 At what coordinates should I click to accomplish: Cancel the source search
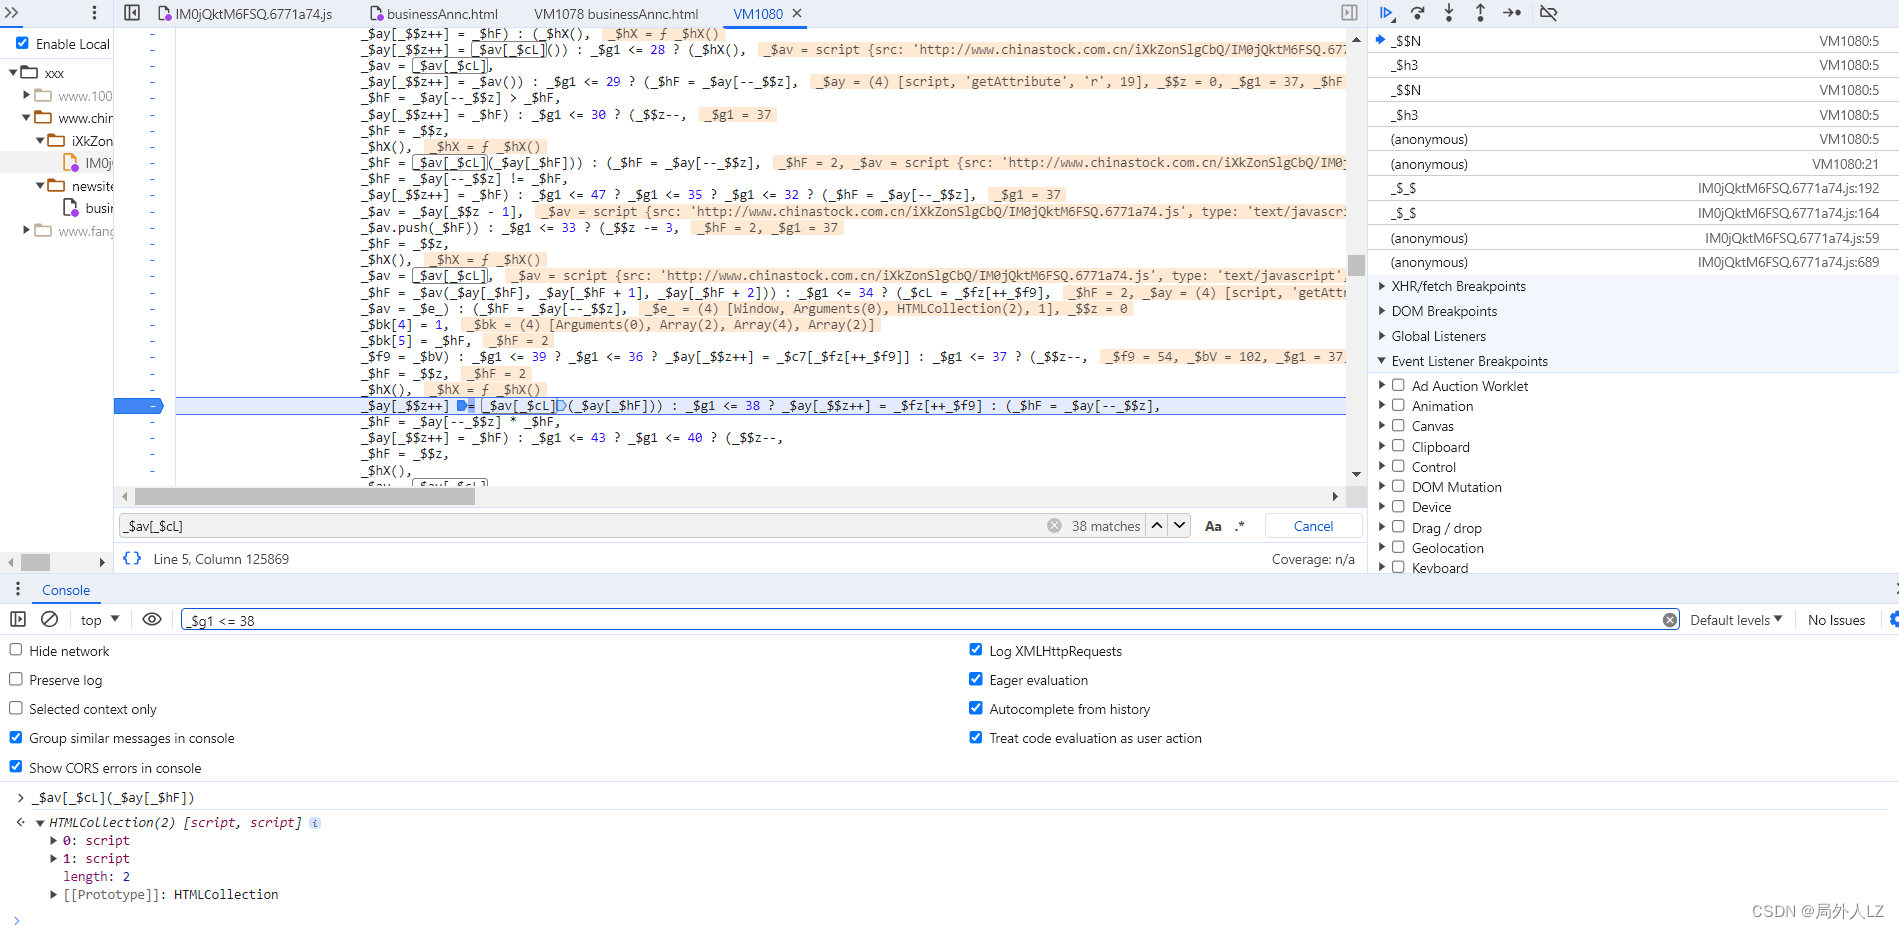[x=1313, y=526]
